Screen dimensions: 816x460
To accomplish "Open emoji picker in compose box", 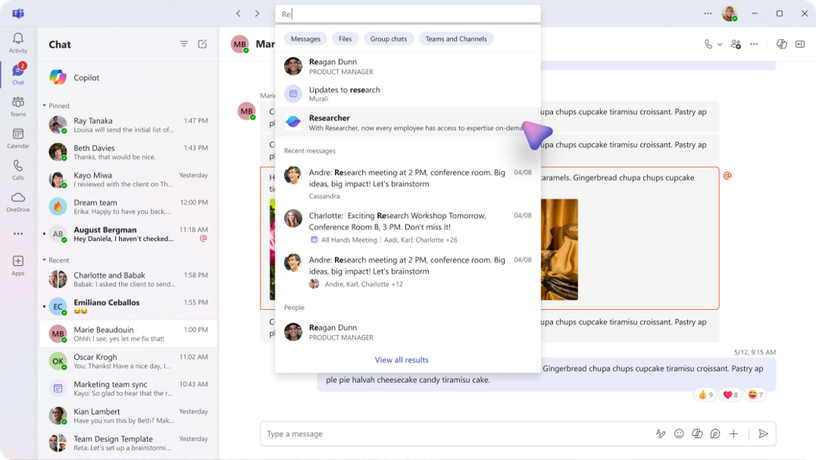I will pyautogui.click(x=679, y=433).
